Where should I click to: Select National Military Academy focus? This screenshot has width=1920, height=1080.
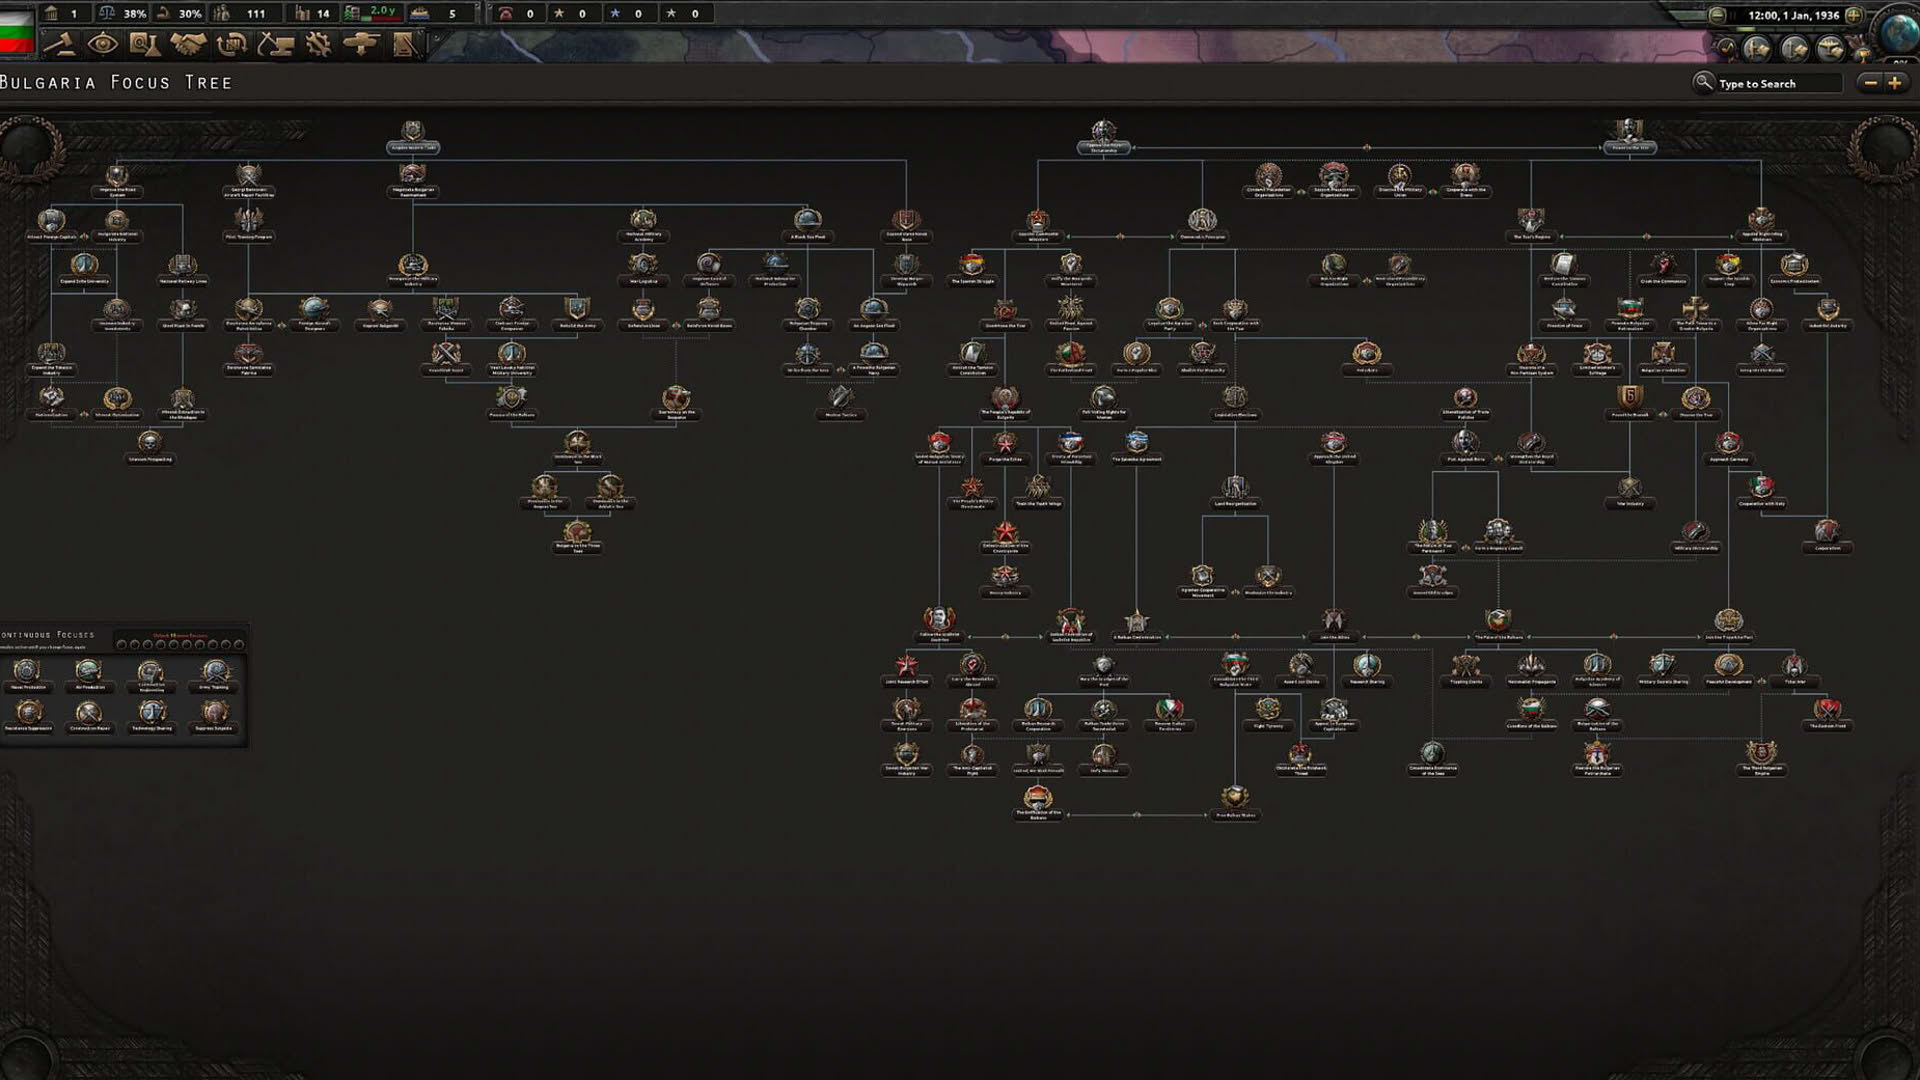coord(643,225)
